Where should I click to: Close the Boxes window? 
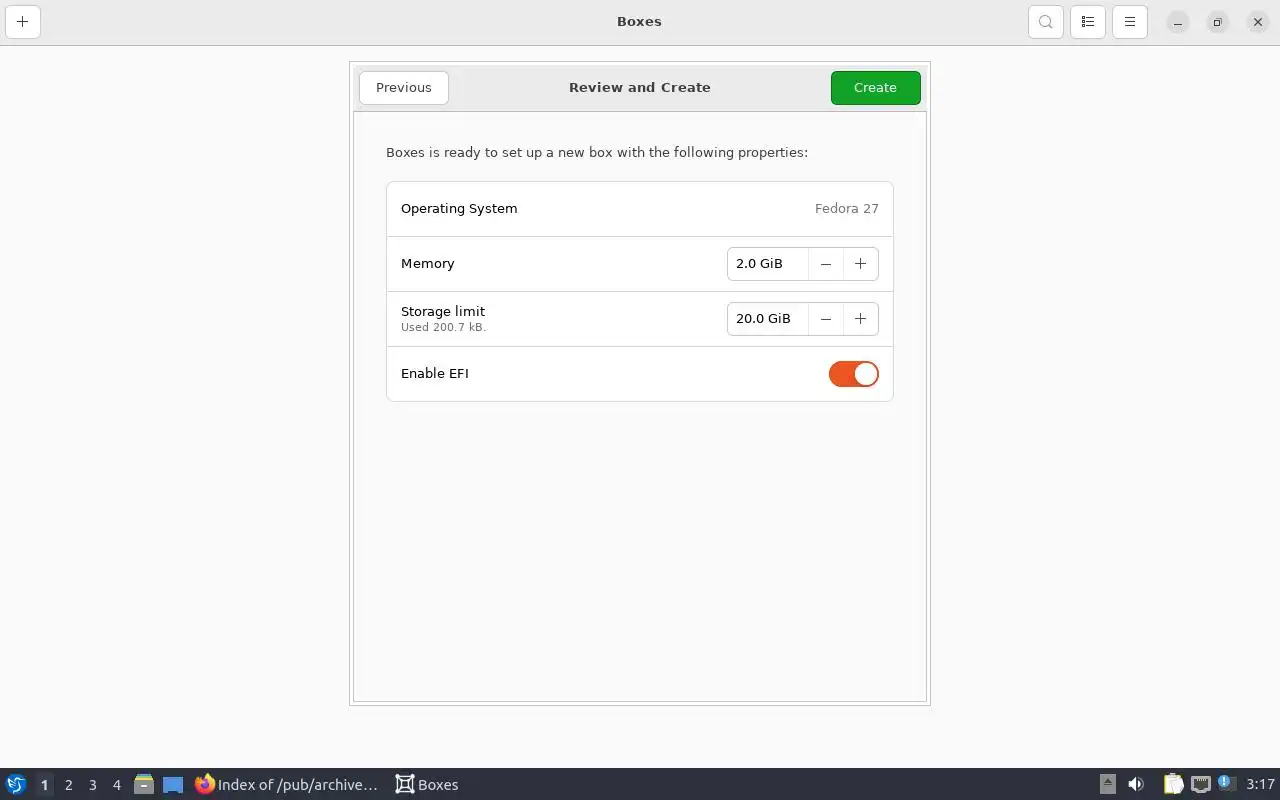point(1257,22)
